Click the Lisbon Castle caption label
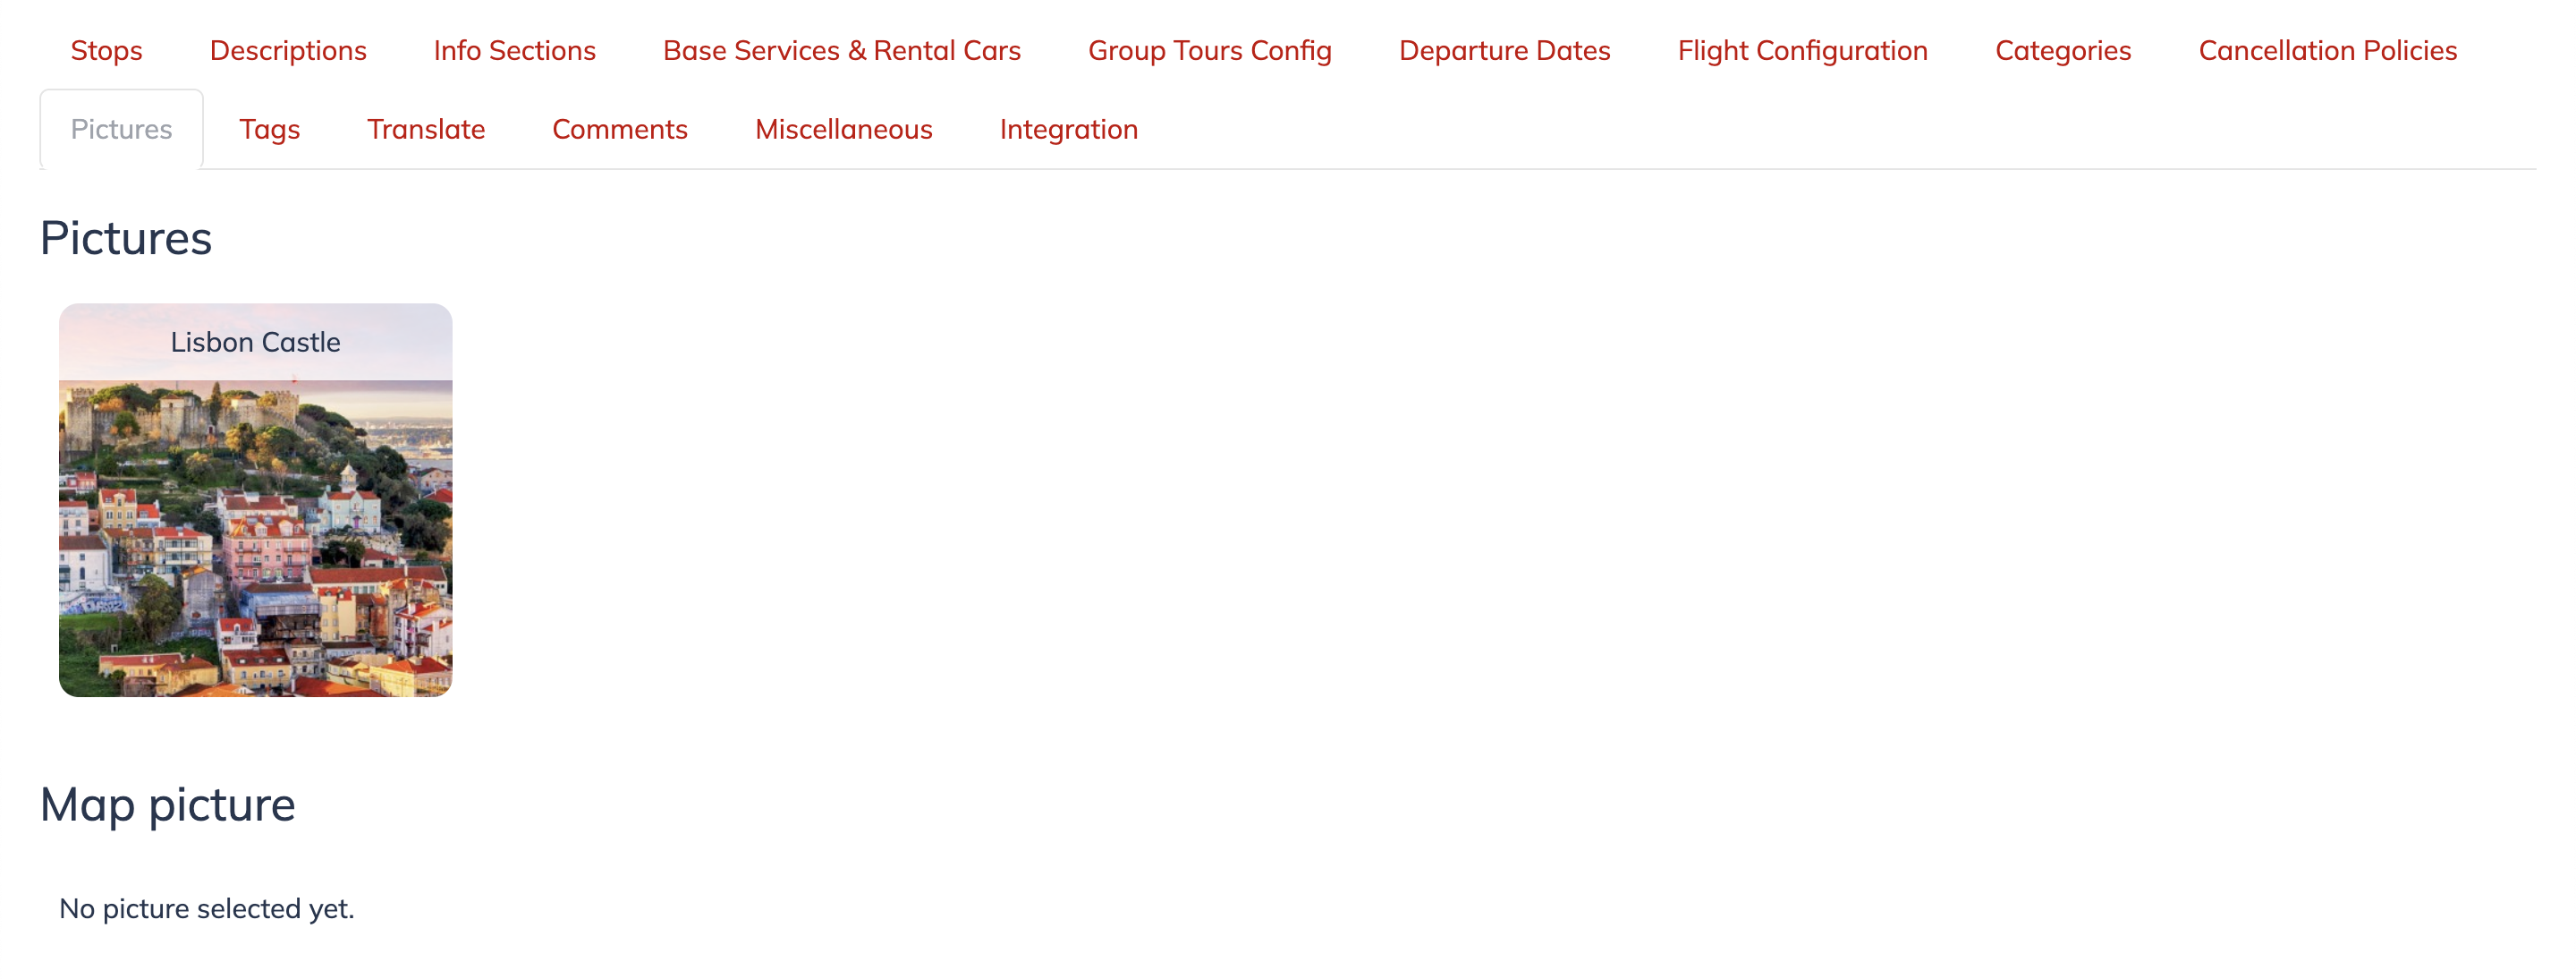Screen dimensions: 2576x979 (255, 342)
